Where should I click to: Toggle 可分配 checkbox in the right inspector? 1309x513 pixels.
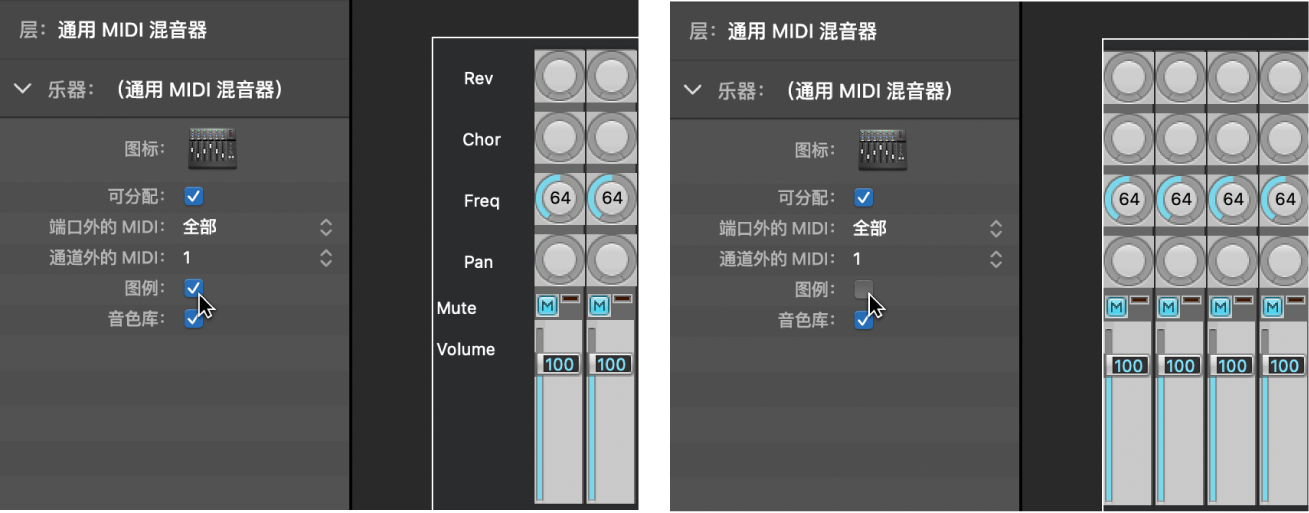click(x=864, y=197)
